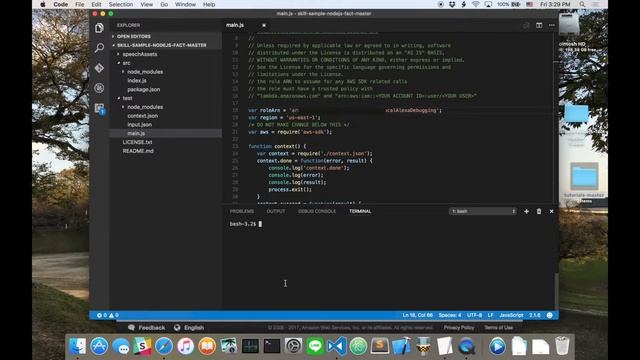
Task: Open LINE app from the Dock
Action: pos(315,346)
